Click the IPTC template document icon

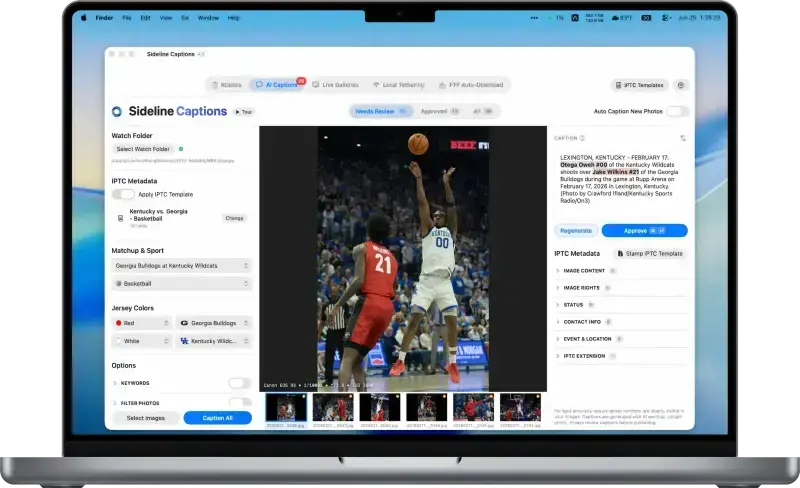click(120, 218)
